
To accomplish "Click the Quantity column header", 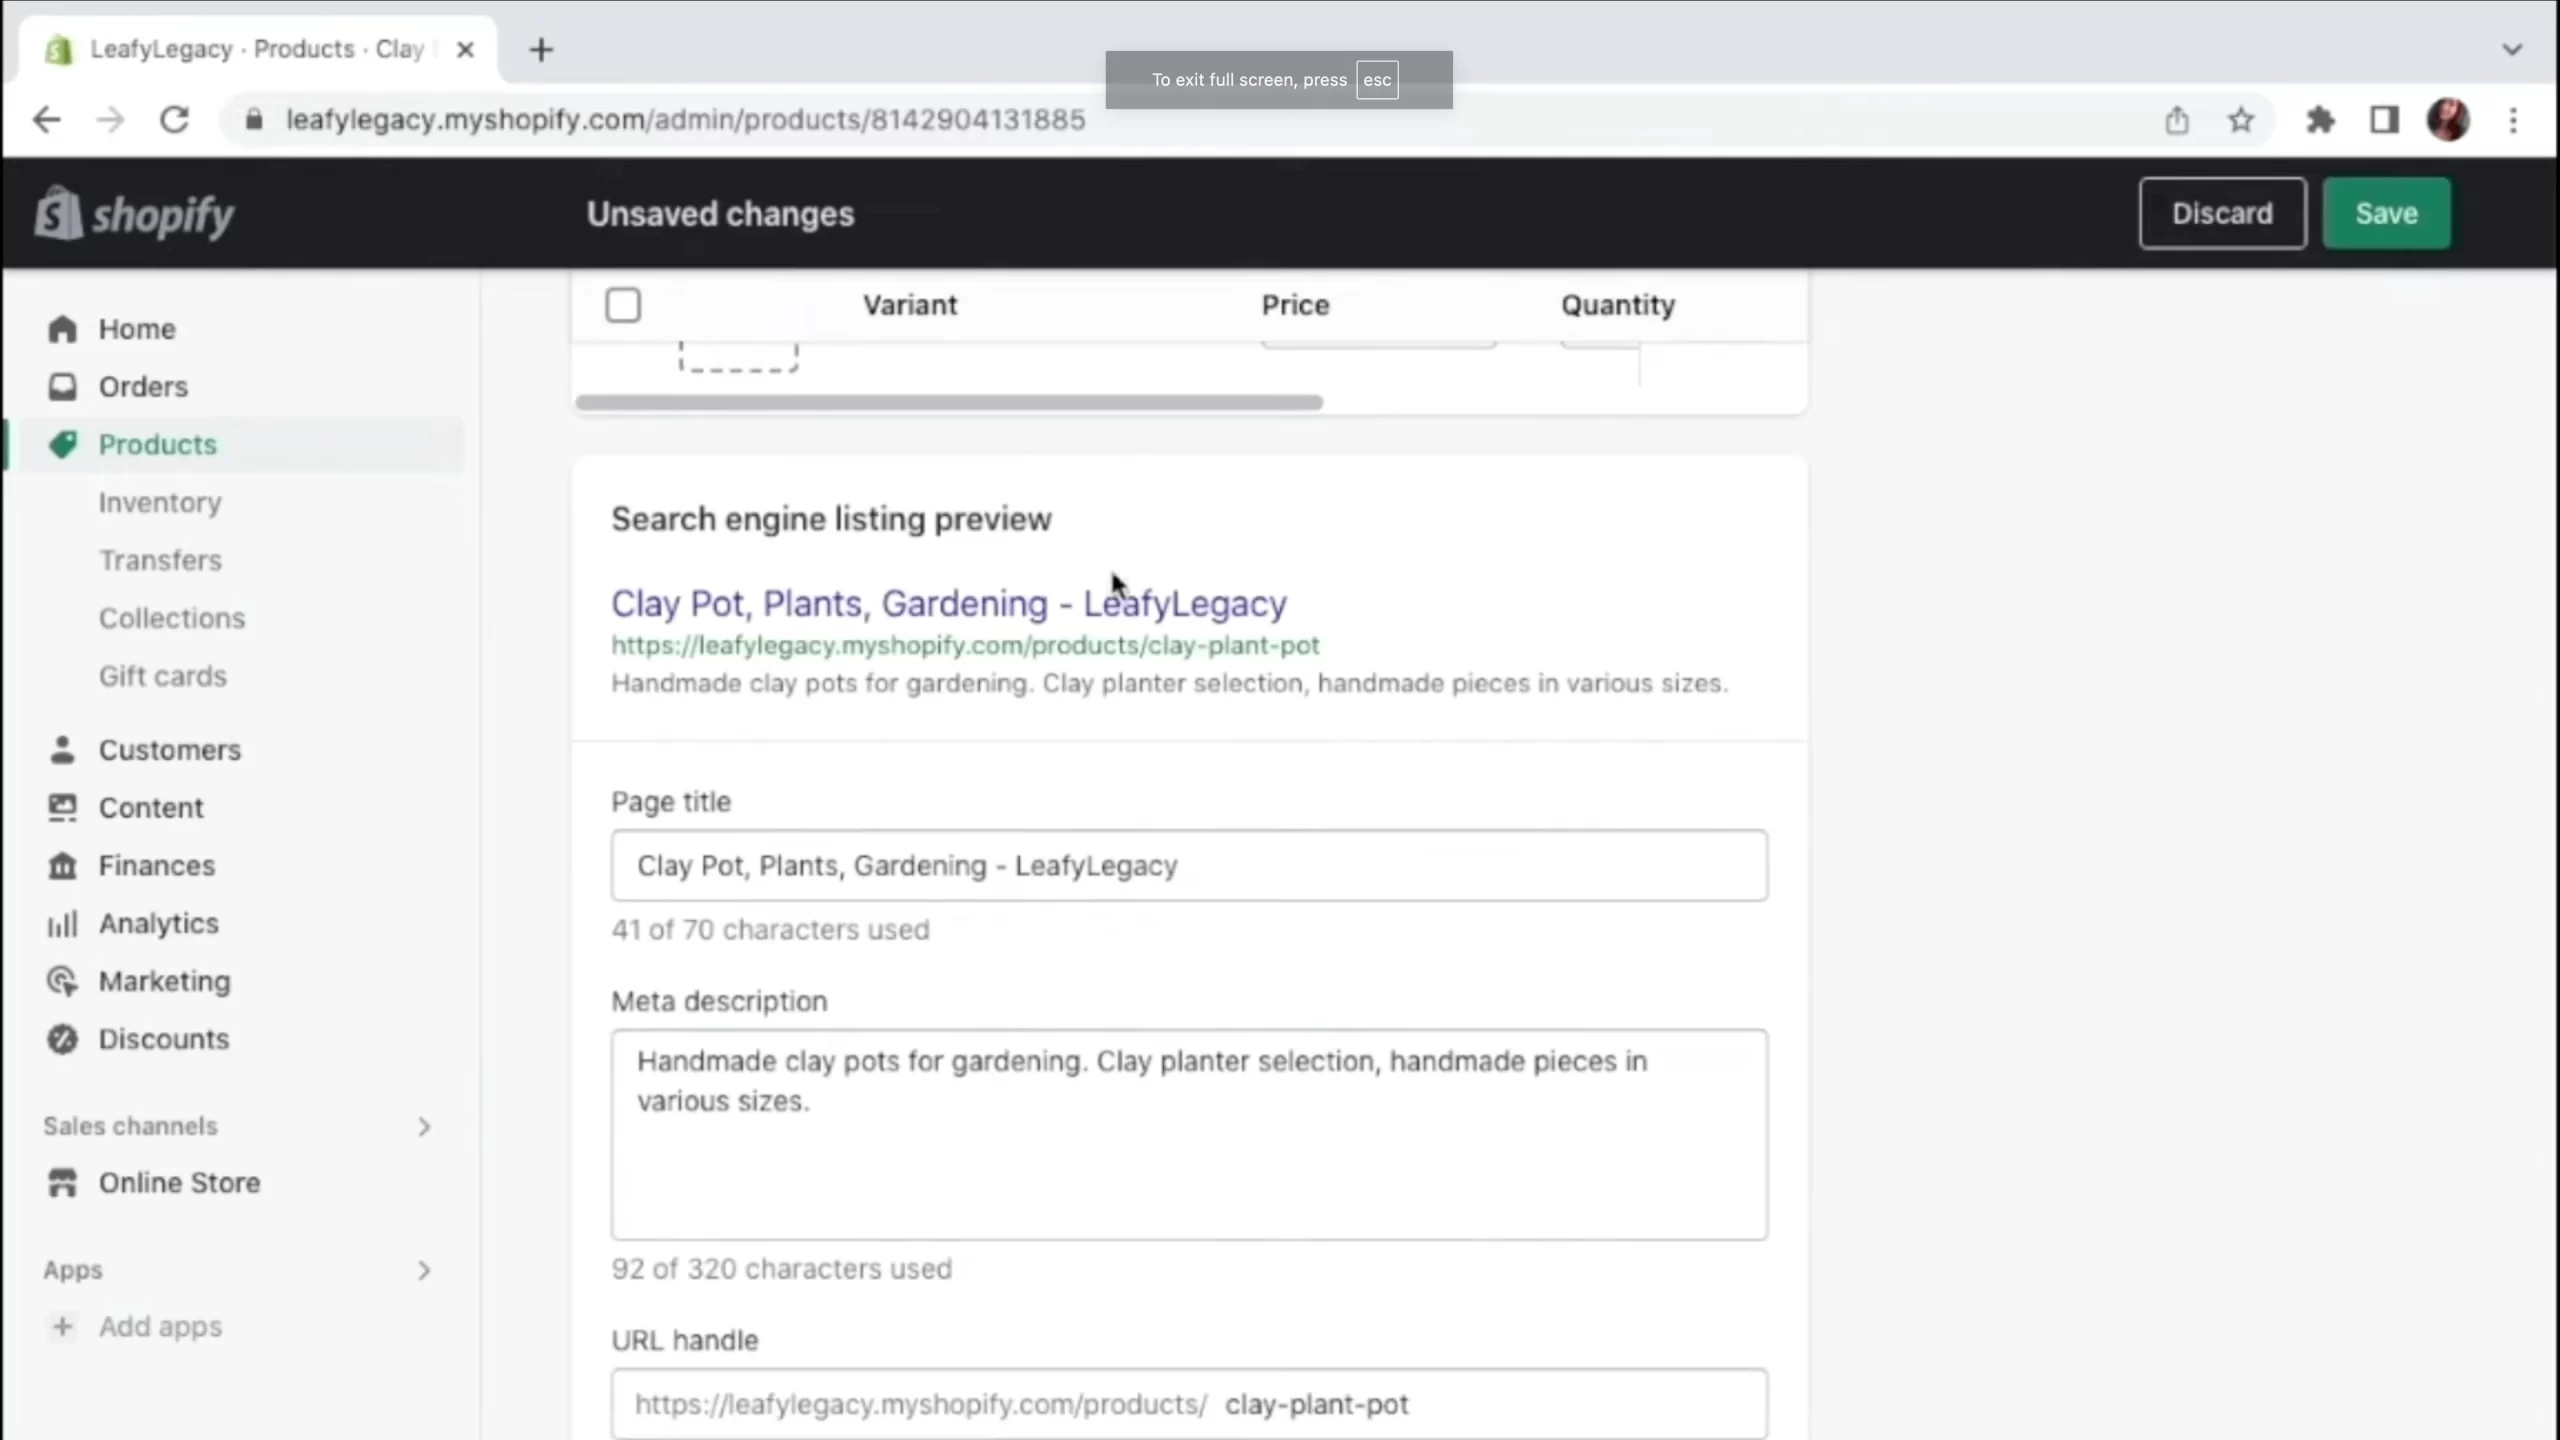I will point(1618,305).
